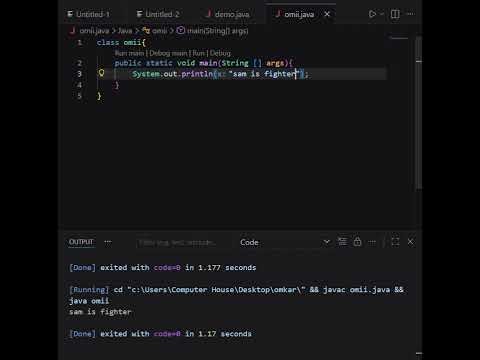Click "sam is fighter" output line
Viewport: 480px width, 360px height.
(x=100, y=312)
